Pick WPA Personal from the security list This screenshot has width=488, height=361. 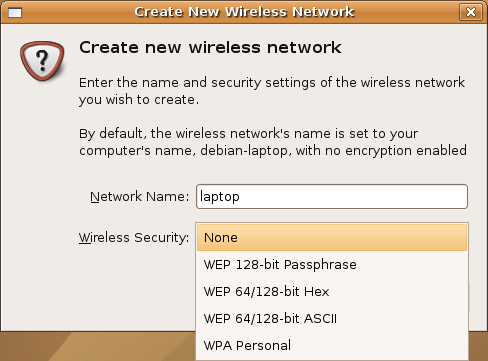pos(332,346)
